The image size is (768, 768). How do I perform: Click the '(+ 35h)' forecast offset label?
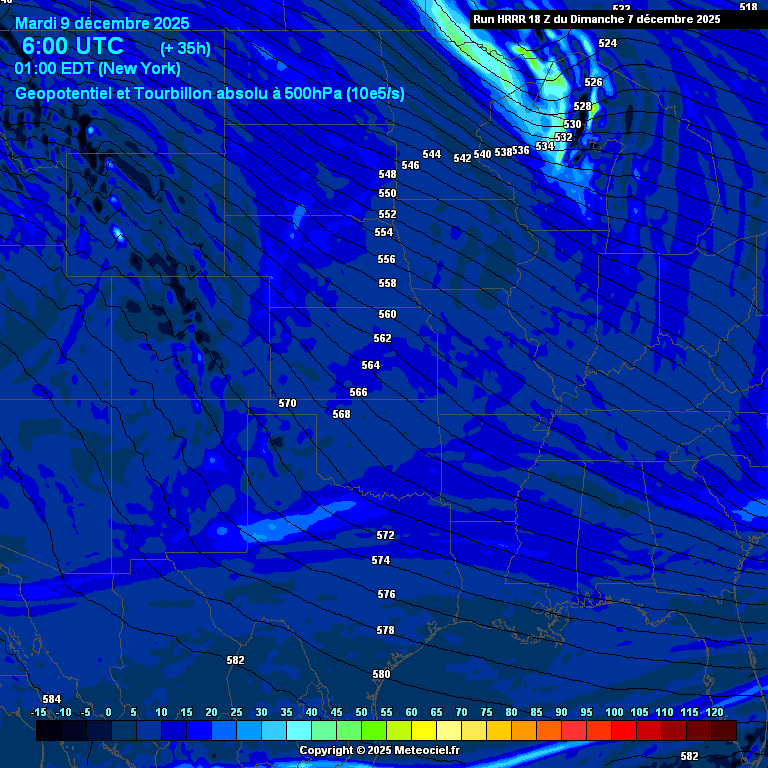point(185,48)
